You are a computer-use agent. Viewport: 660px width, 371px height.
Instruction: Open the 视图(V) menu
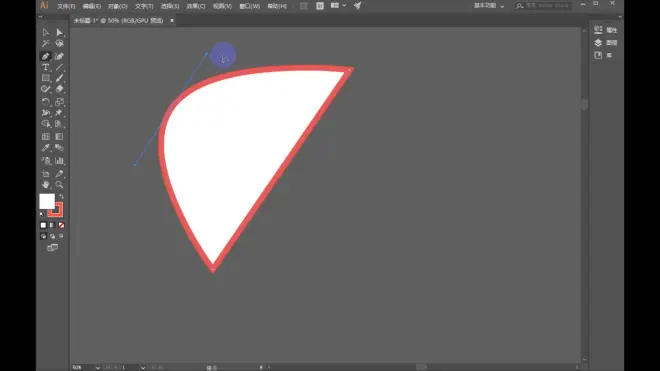coord(222,6)
